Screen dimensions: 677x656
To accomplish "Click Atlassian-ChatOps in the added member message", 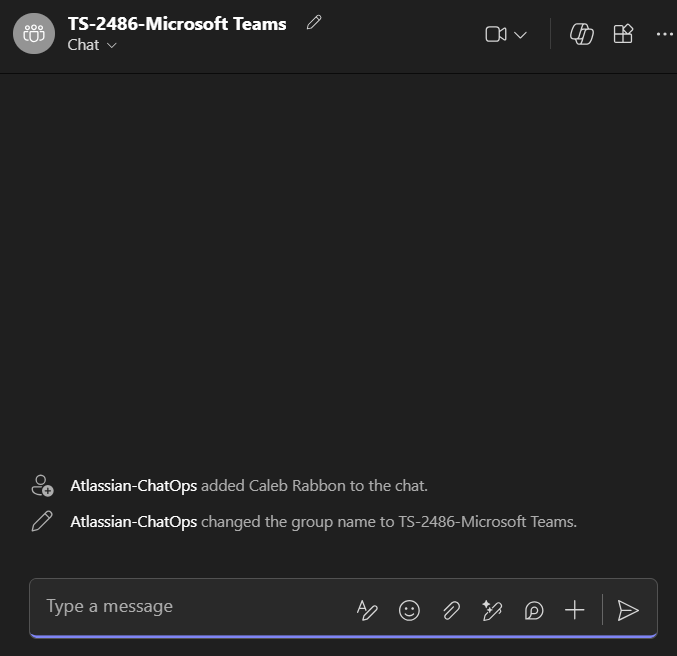I will pyautogui.click(x=133, y=486).
